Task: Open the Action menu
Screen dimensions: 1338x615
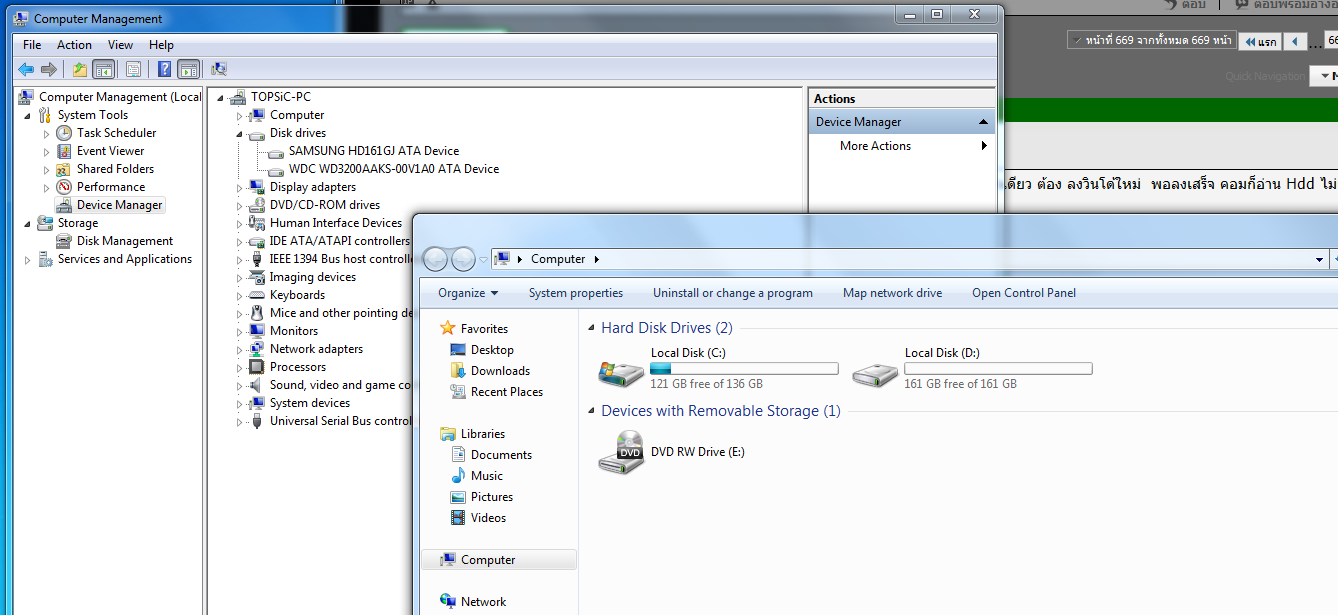Action: [x=74, y=45]
